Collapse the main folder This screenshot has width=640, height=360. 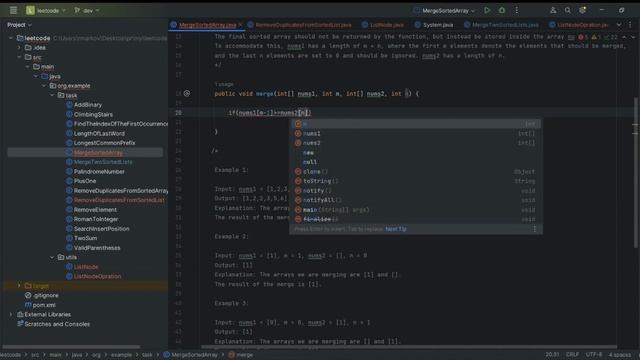coord(27,67)
